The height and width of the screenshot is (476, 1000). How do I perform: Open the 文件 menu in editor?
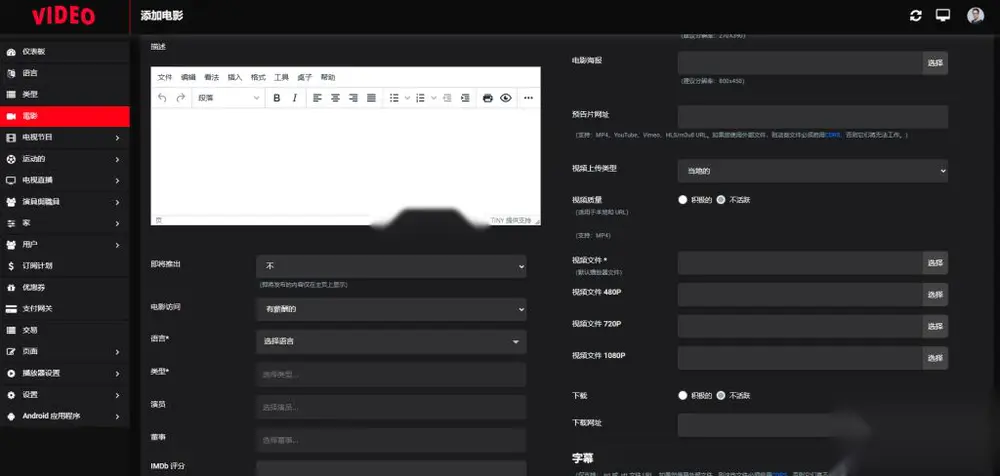[x=165, y=77]
